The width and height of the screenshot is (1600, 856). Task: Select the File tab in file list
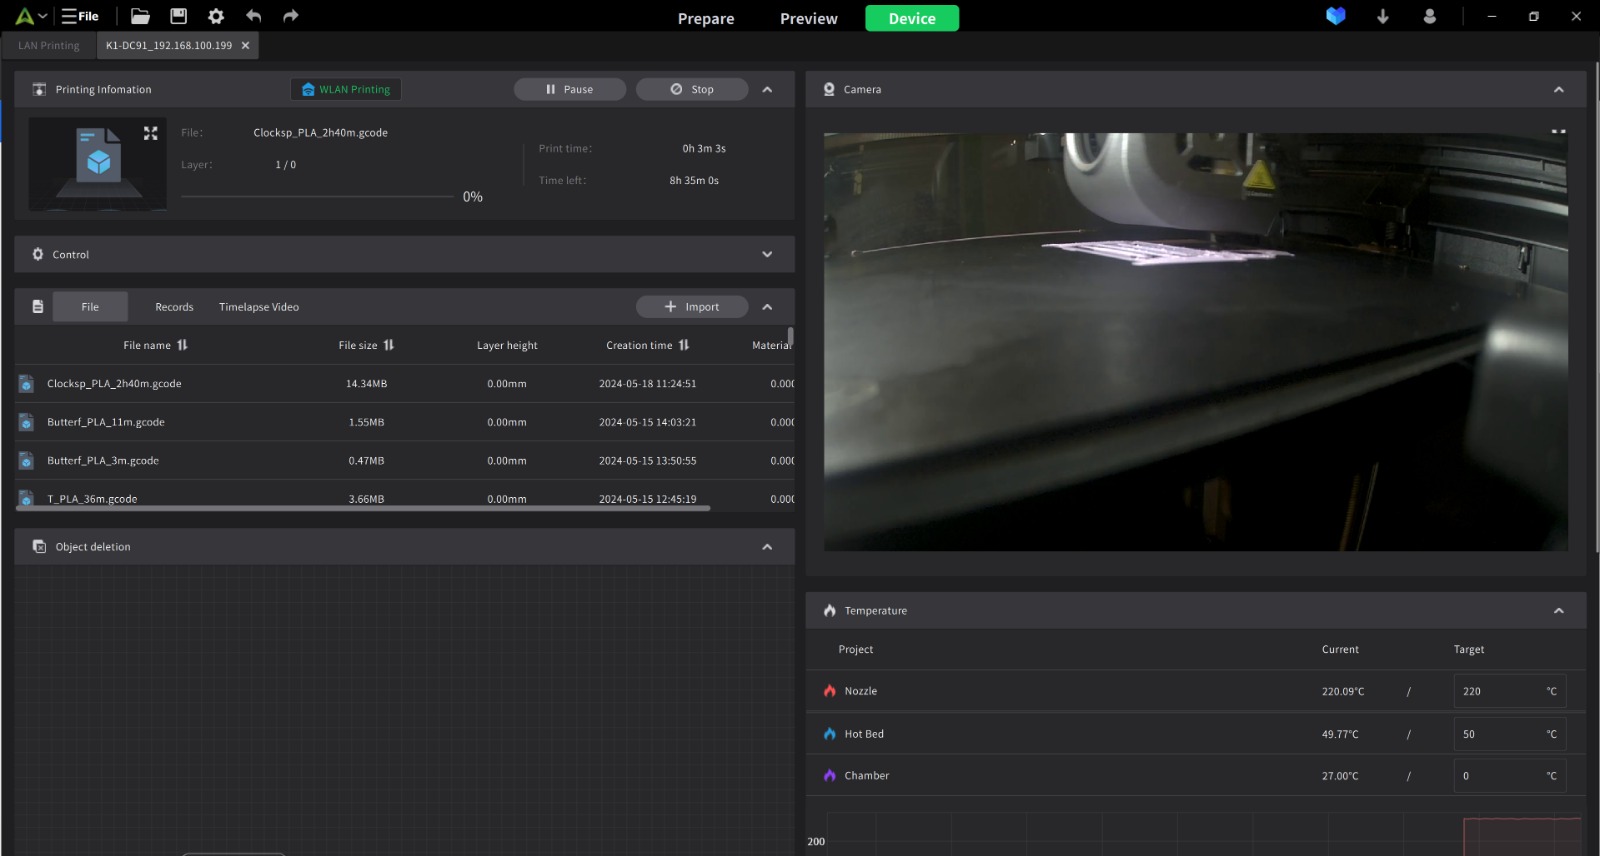pos(90,307)
